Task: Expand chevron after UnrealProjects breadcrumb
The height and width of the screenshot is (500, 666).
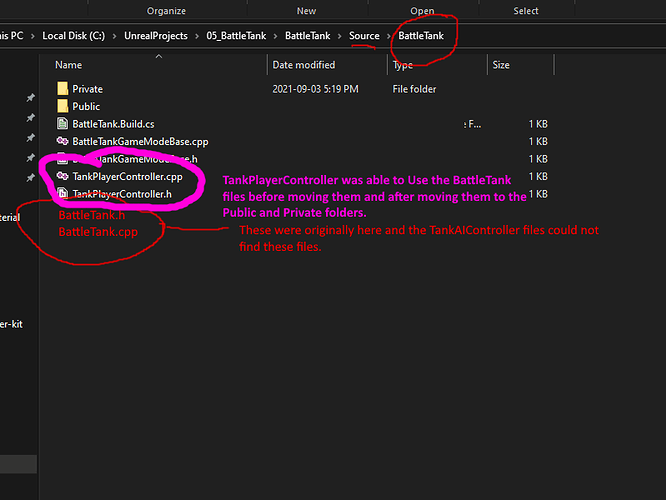Action: (197, 36)
